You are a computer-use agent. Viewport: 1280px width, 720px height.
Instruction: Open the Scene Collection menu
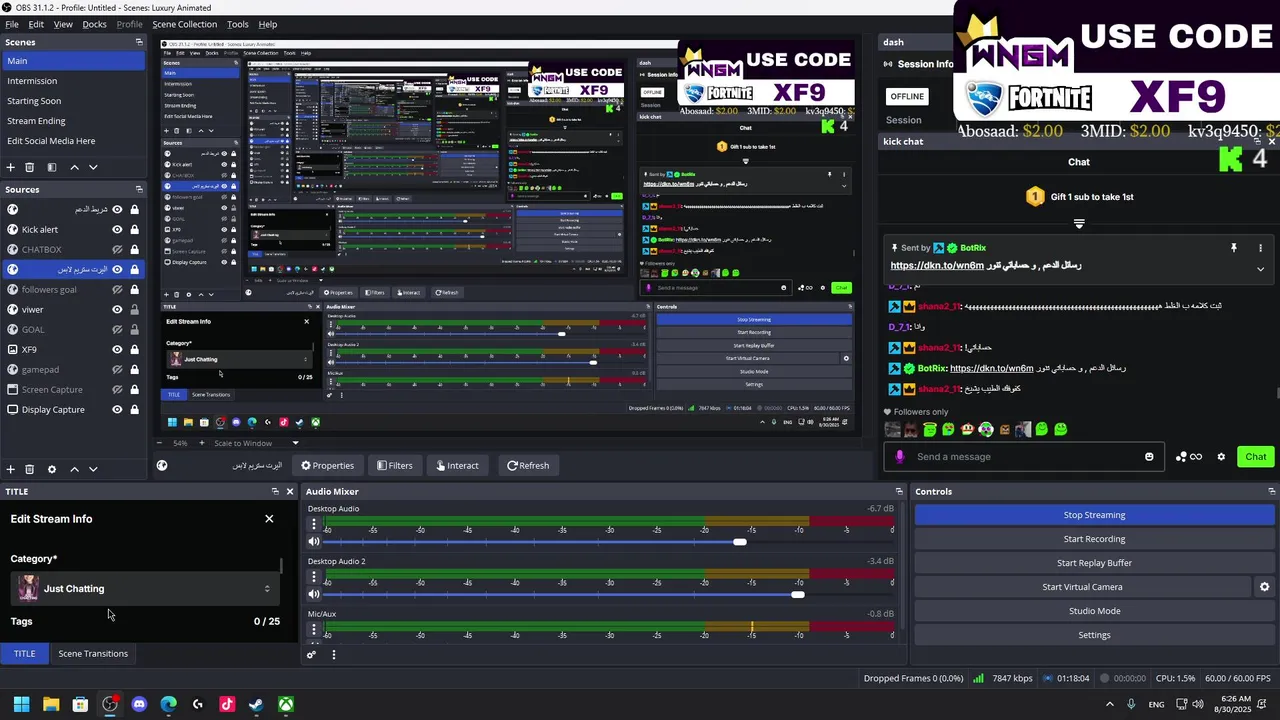tap(184, 24)
